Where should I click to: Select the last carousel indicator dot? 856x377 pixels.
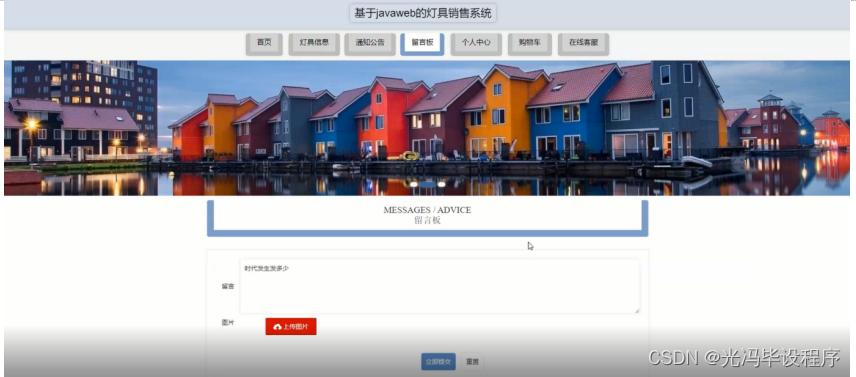(x=441, y=184)
